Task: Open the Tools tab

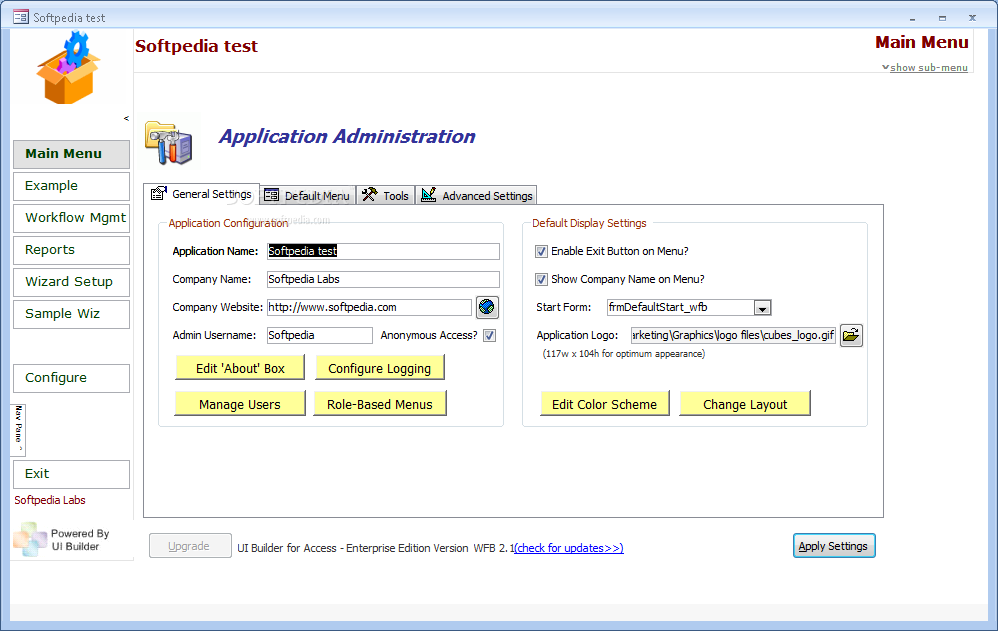Action: (385, 195)
